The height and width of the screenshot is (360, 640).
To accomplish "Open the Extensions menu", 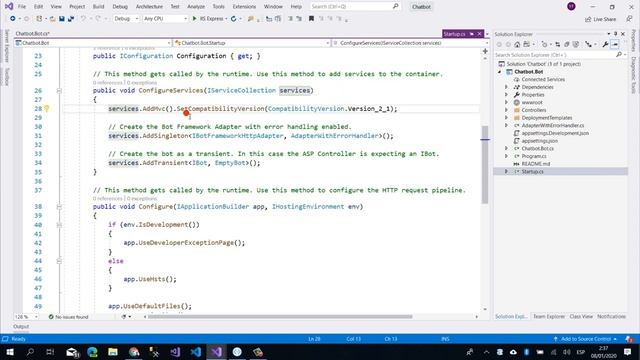I will [244, 7].
